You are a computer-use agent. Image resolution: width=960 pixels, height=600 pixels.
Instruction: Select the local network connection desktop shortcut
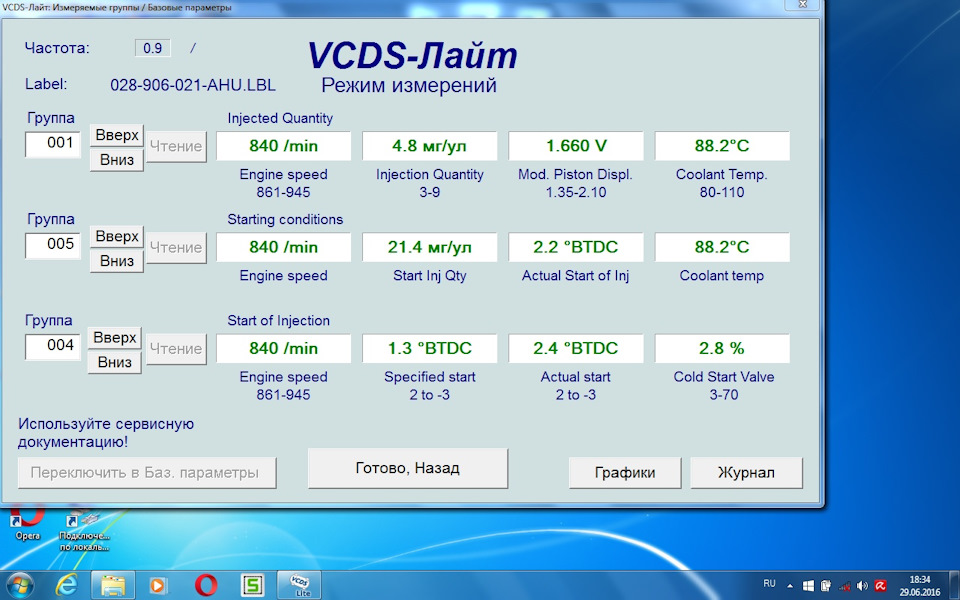[x=84, y=531]
